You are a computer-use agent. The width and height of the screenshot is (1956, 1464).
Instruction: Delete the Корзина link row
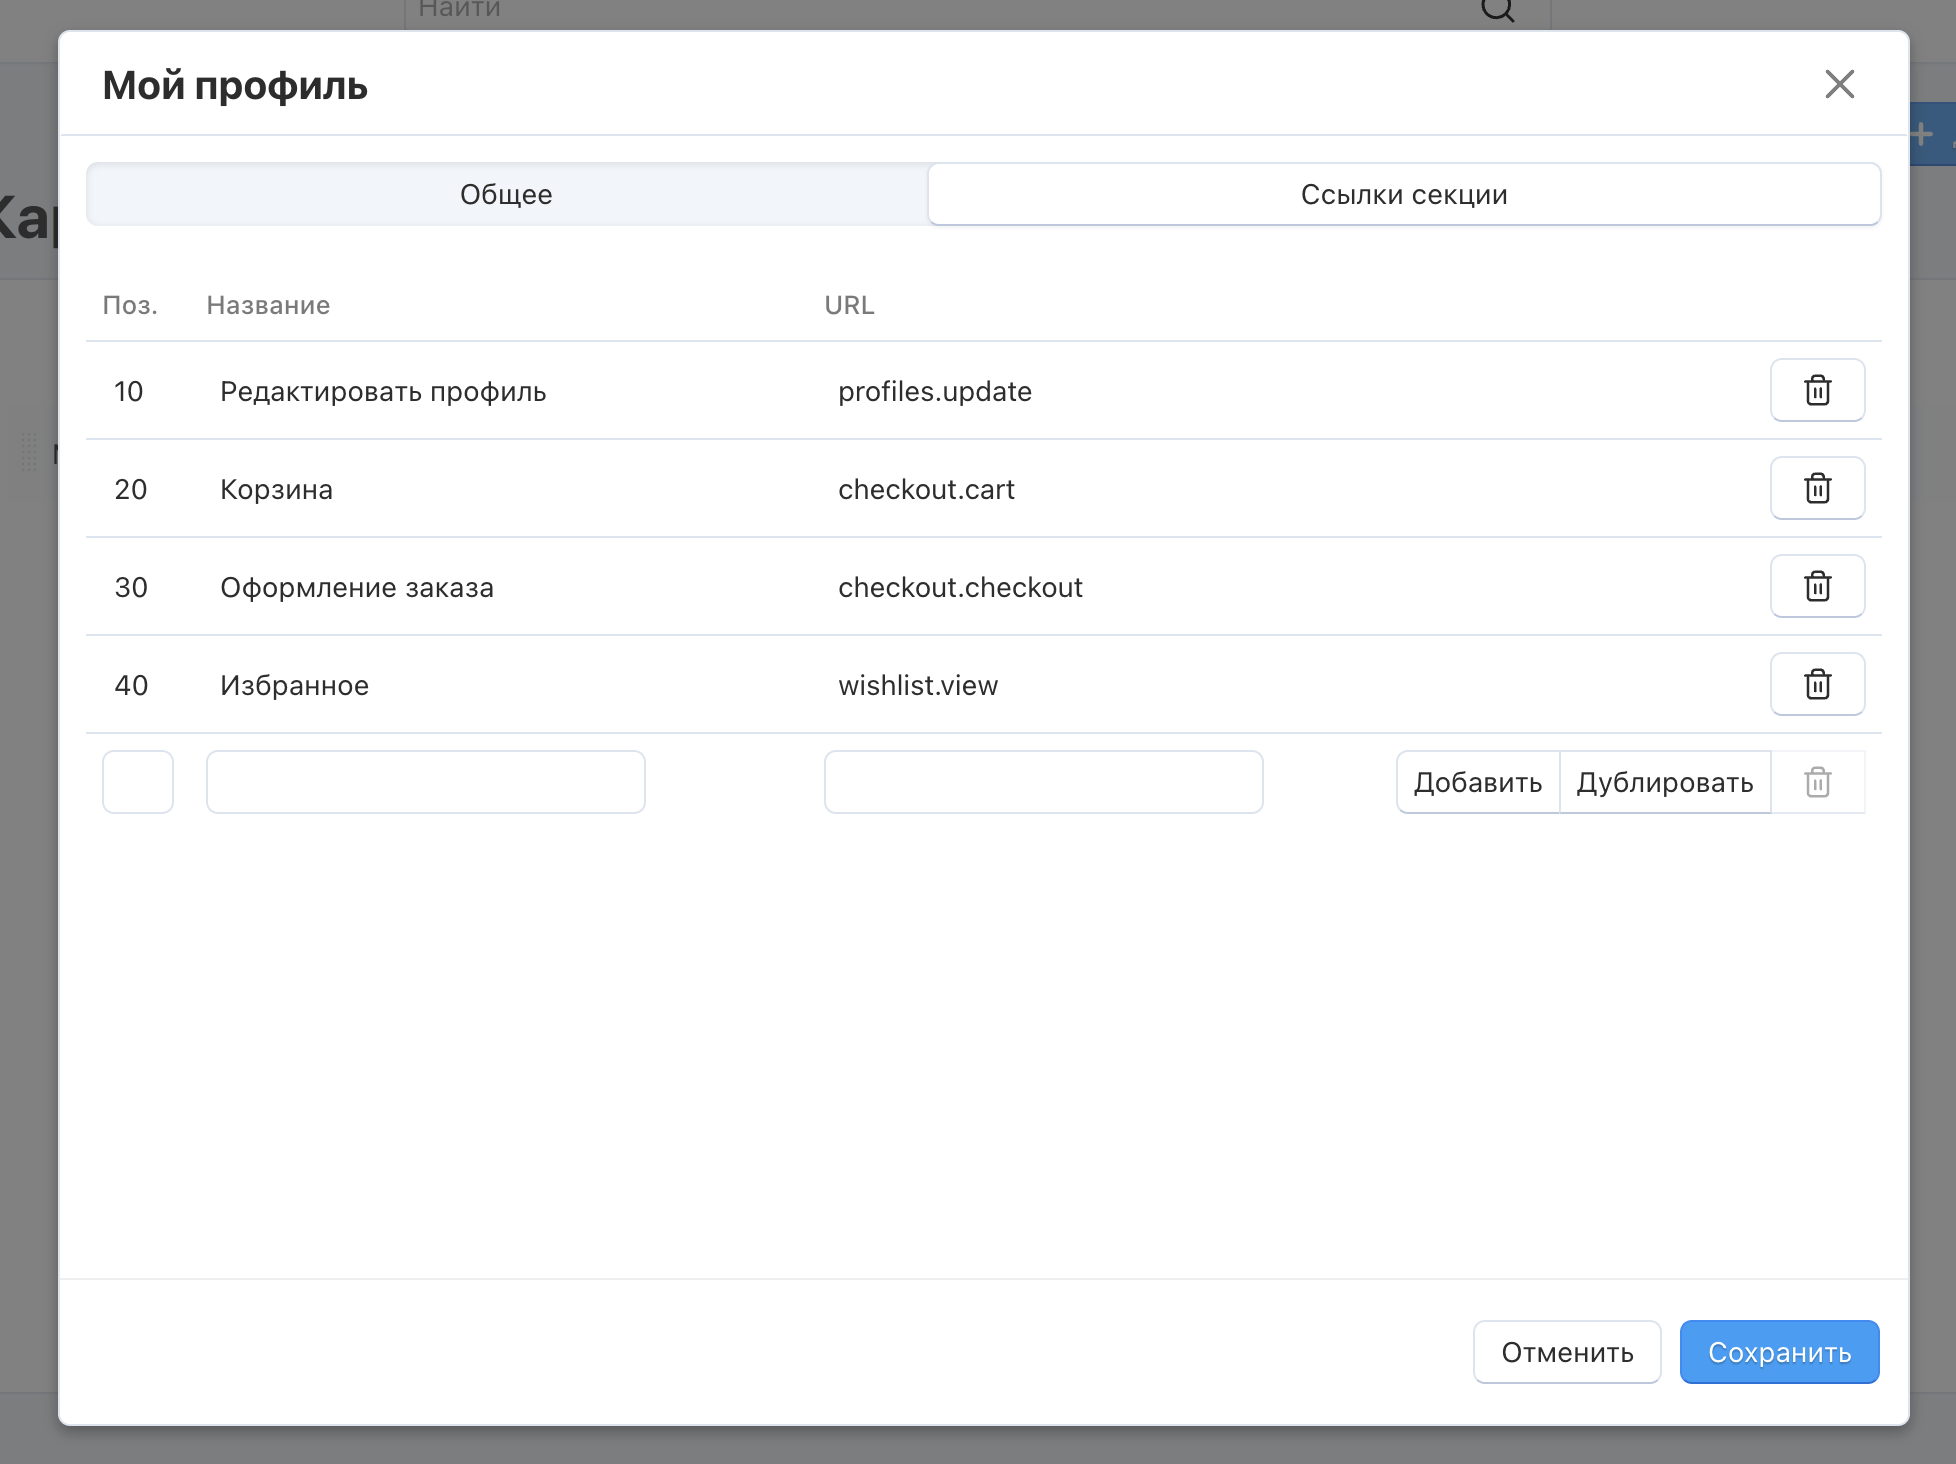[1817, 488]
